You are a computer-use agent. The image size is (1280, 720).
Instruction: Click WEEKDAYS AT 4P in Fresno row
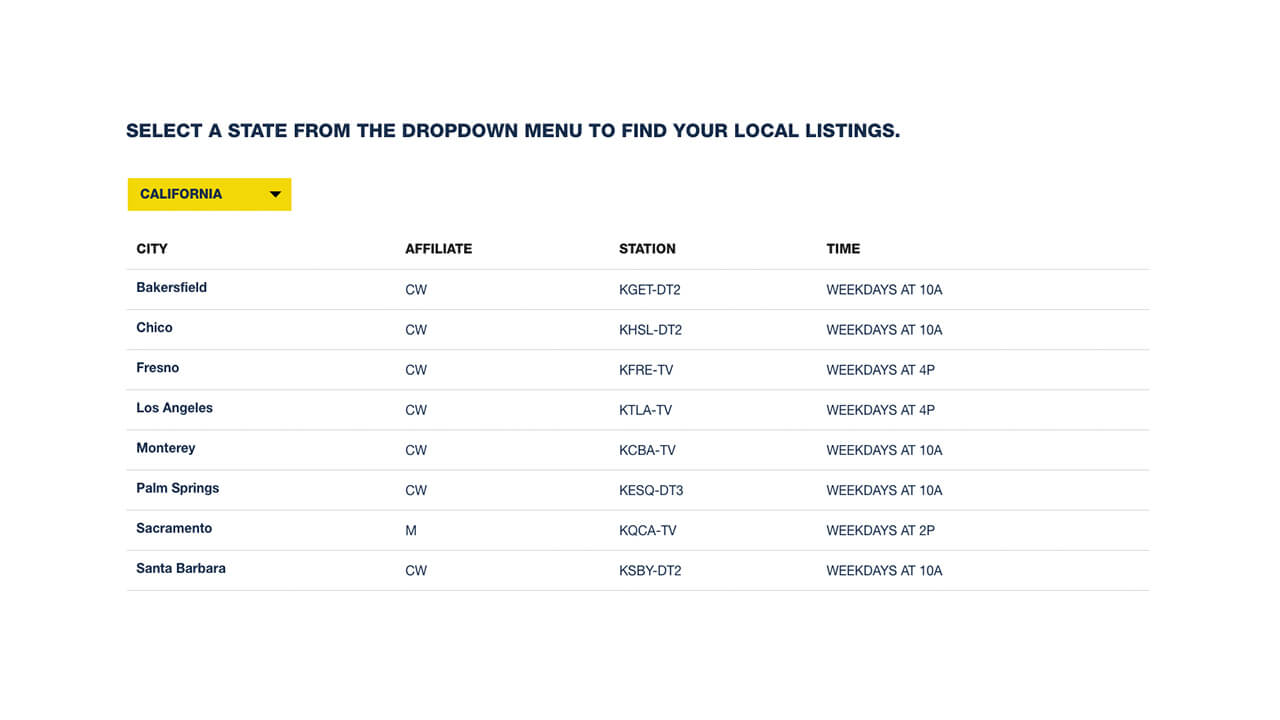(880, 370)
